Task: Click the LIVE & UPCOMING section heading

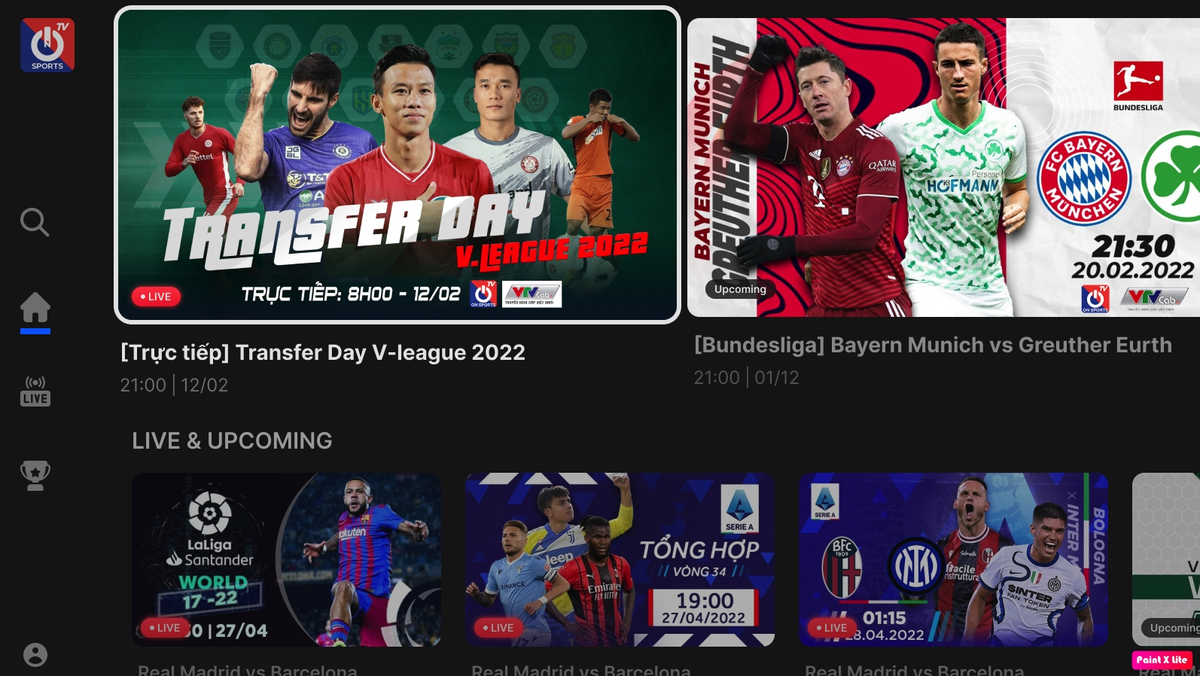Action: [232, 441]
